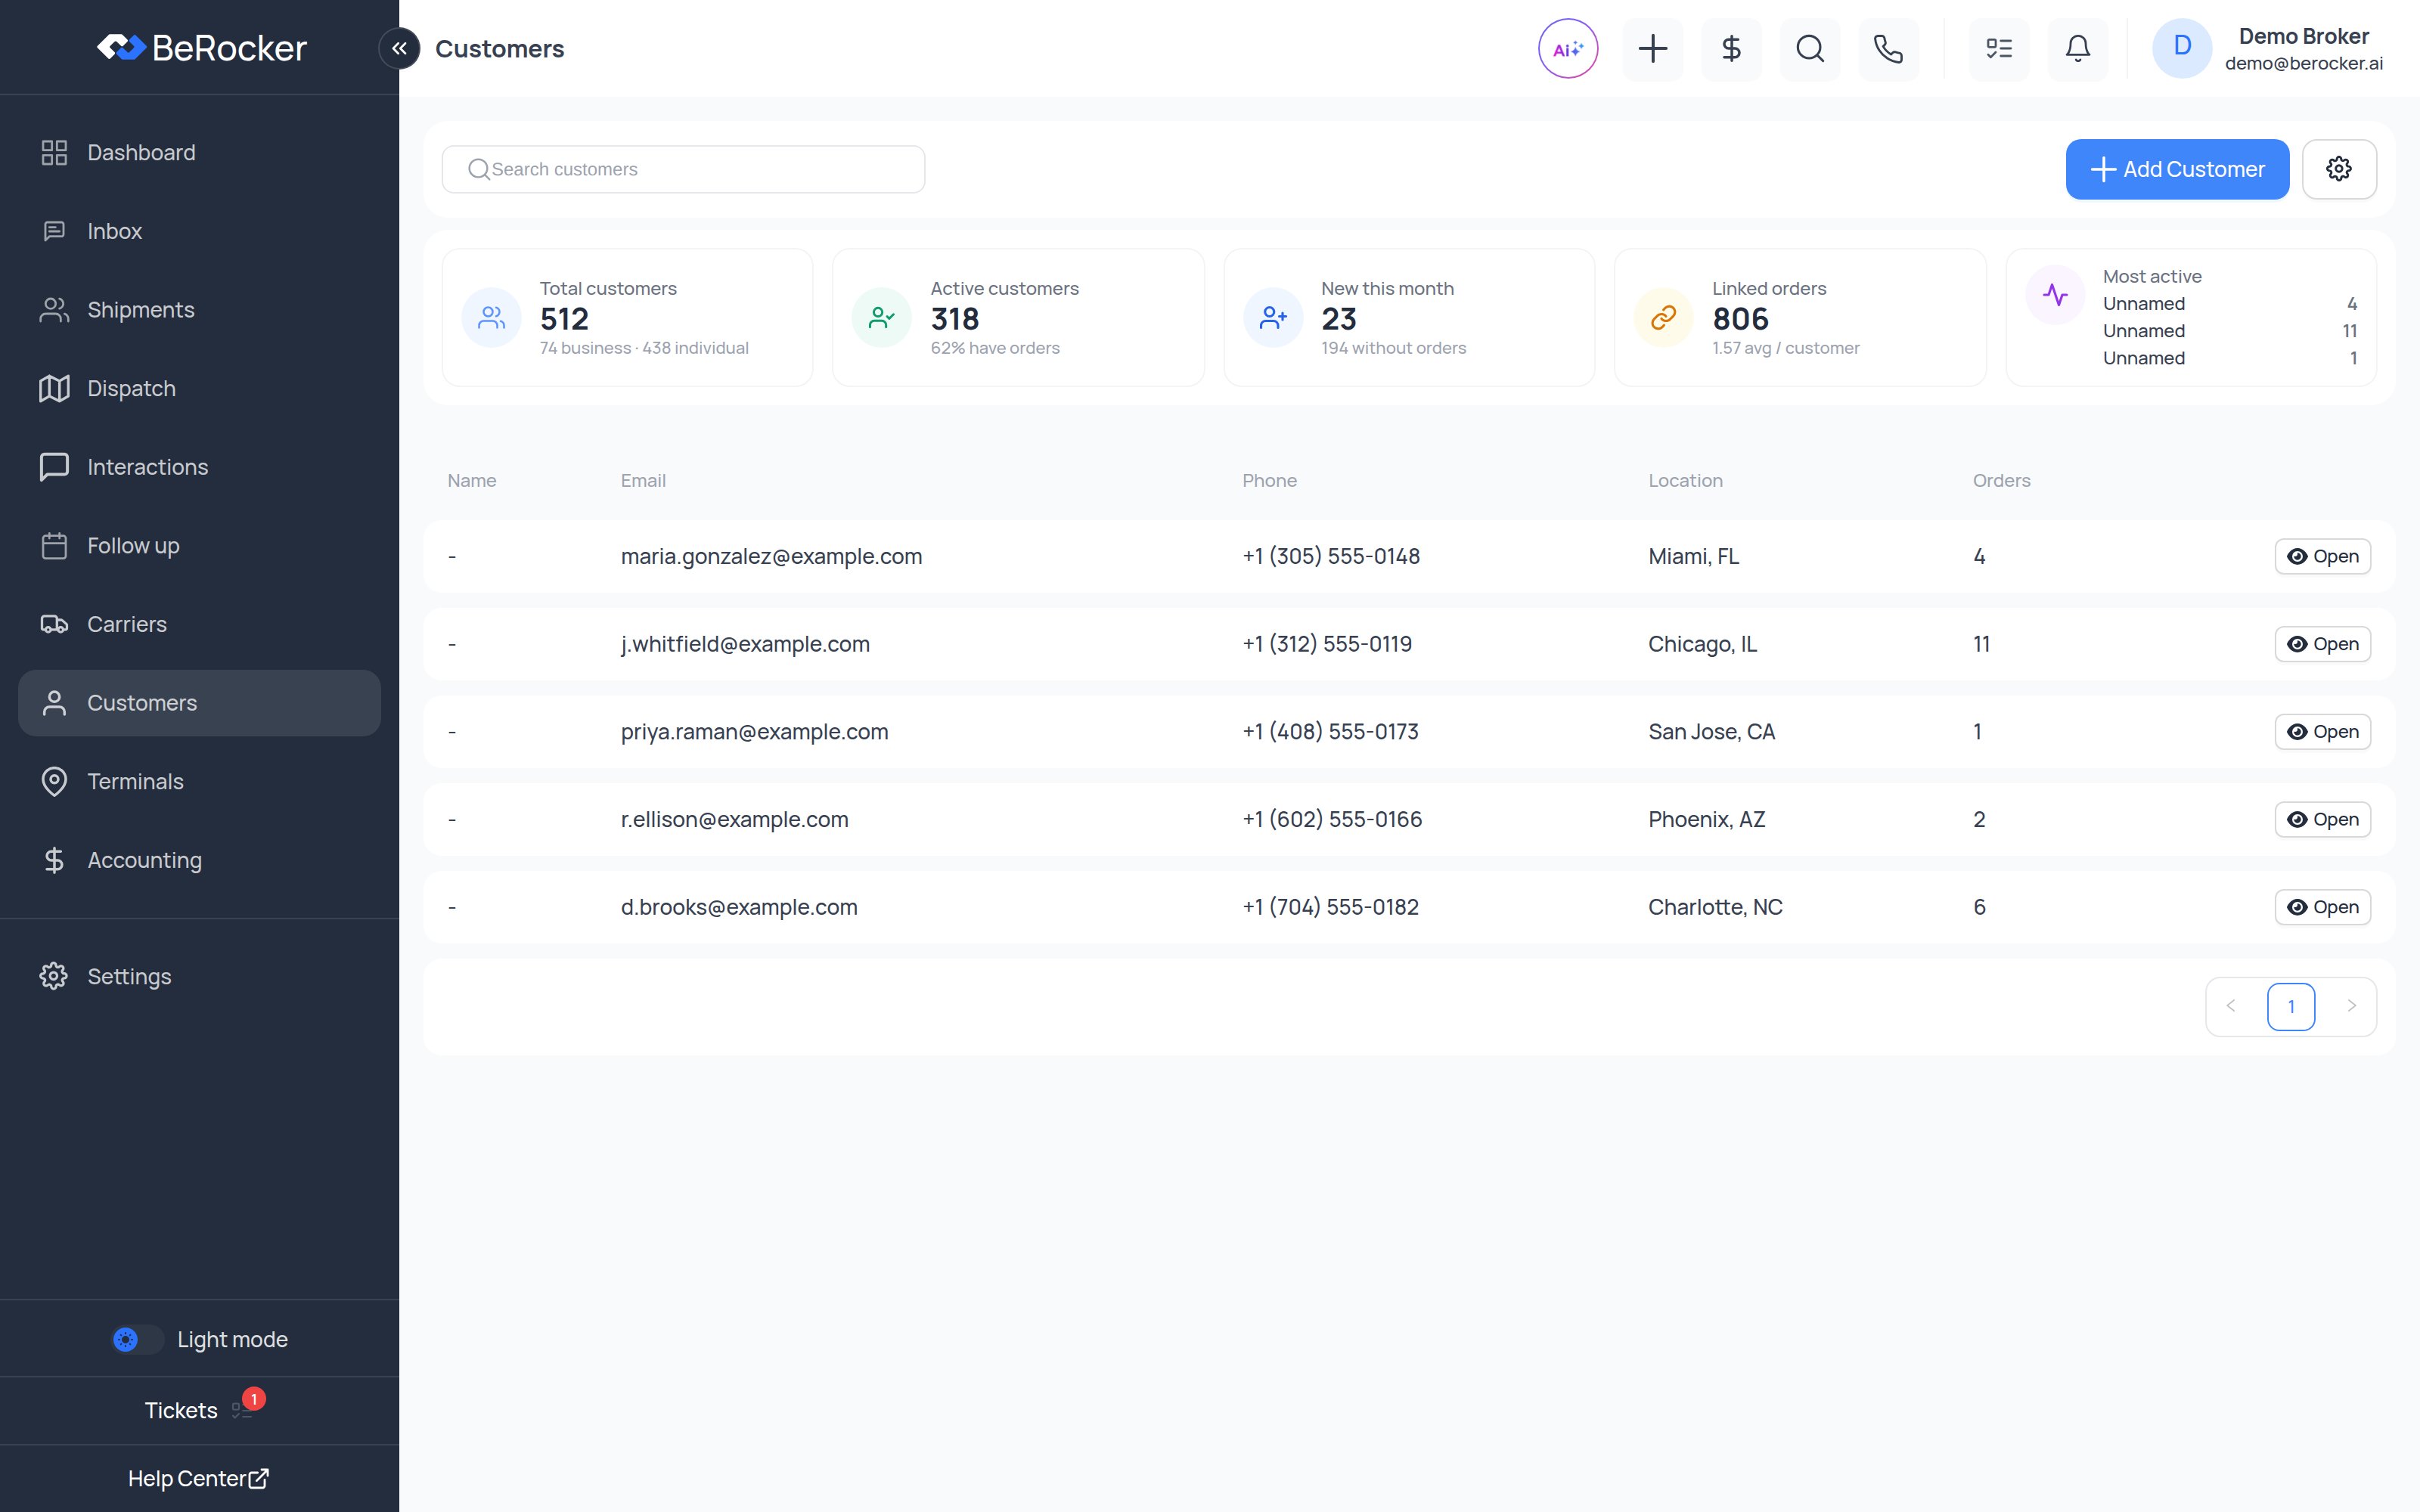Screen dimensions: 2420x1512
Task: Open the maria.gonzalez@example.com customer row
Action: pos(1408,556)
